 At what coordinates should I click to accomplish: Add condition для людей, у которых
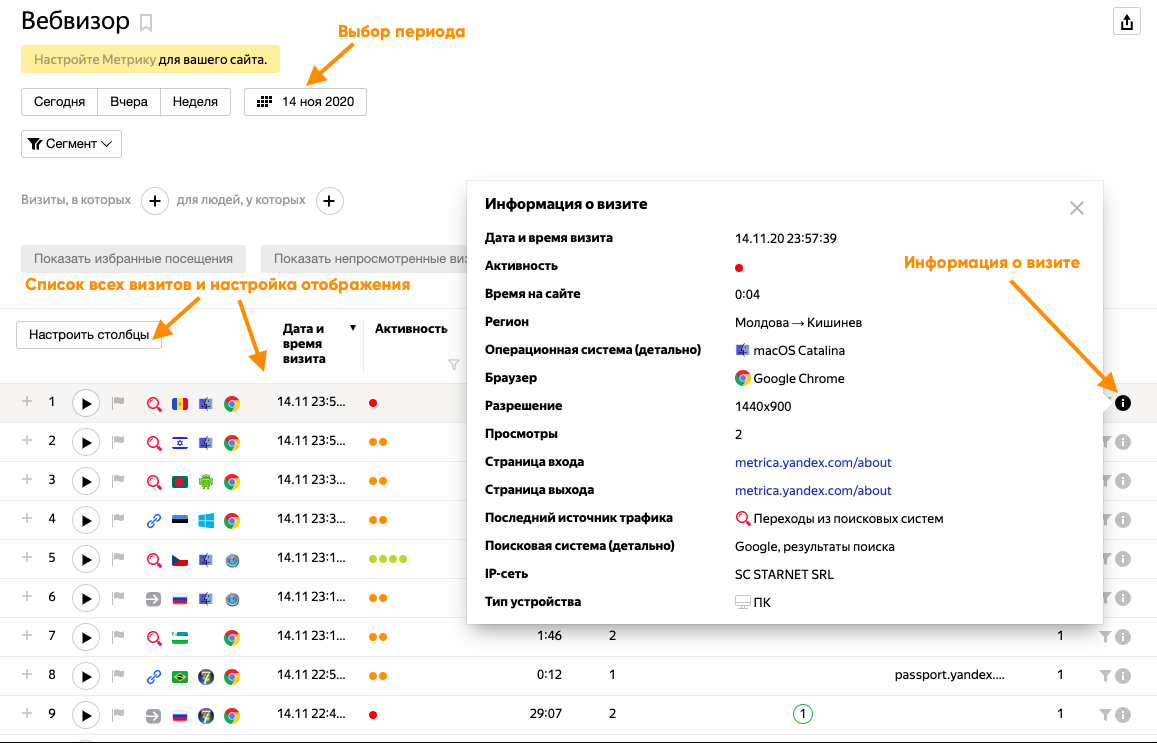pos(329,201)
